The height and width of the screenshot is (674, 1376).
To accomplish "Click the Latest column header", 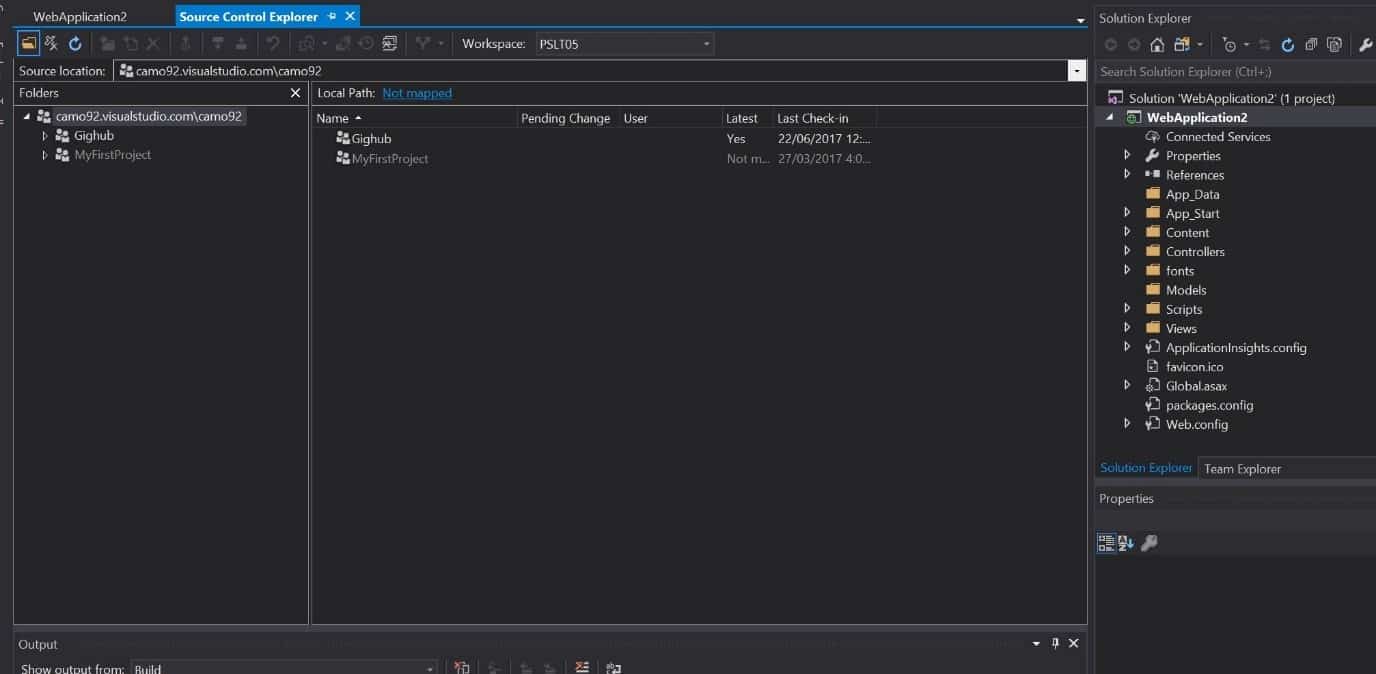I will [x=748, y=118].
